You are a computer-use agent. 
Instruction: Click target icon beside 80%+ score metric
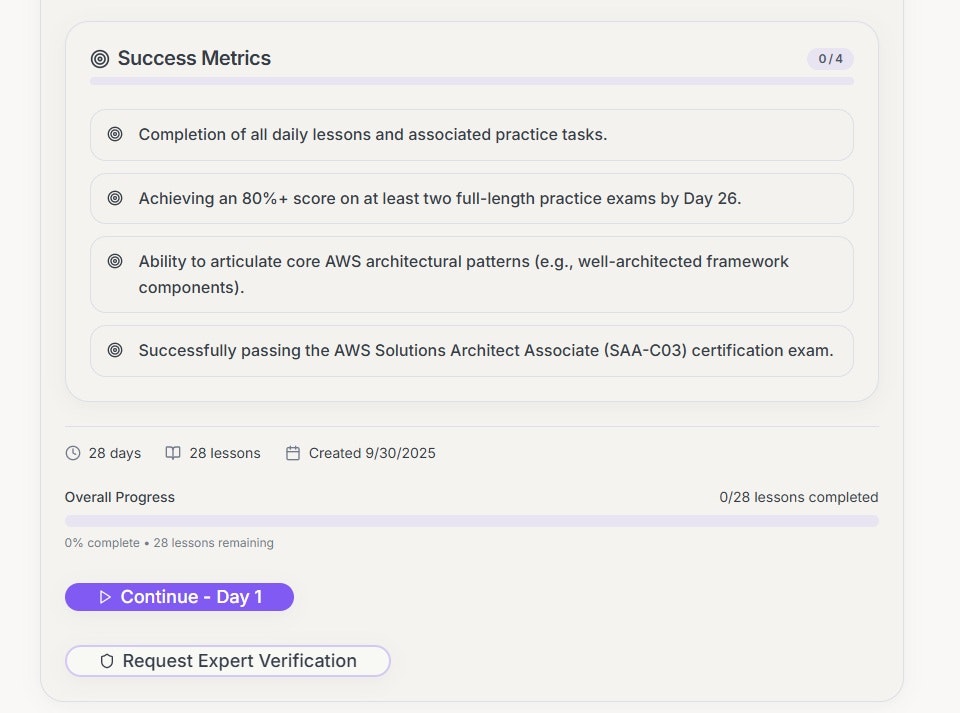pyautogui.click(x=115, y=198)
